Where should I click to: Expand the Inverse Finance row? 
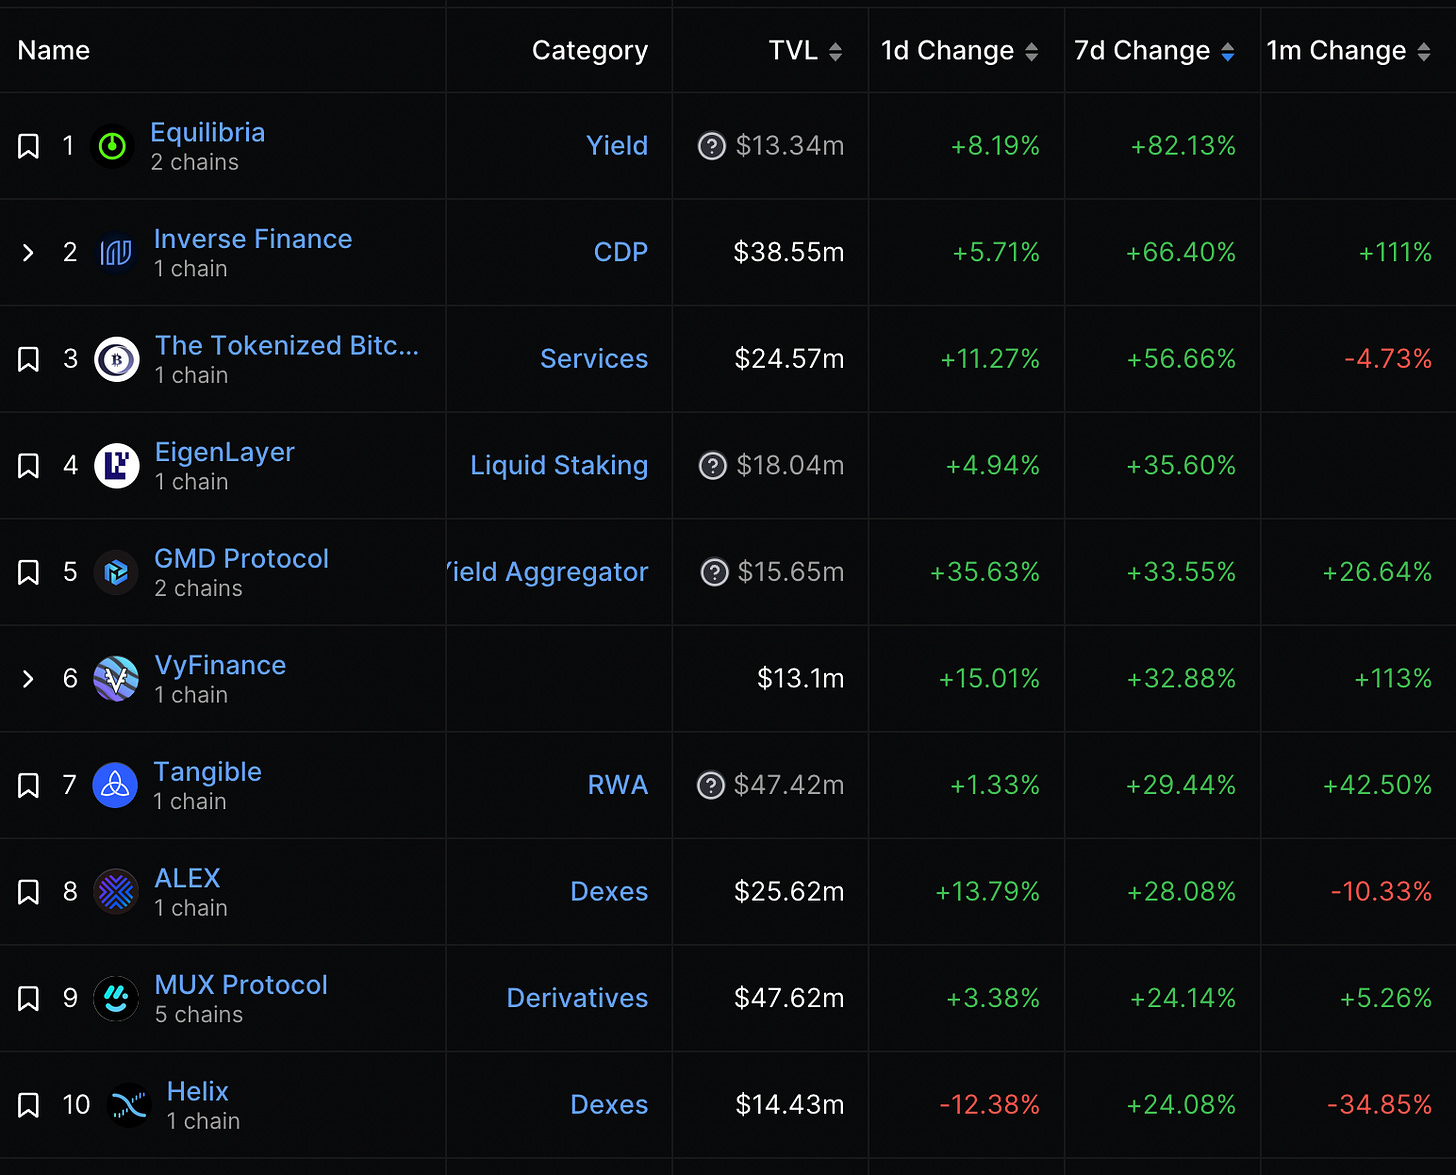click(28, 253)
